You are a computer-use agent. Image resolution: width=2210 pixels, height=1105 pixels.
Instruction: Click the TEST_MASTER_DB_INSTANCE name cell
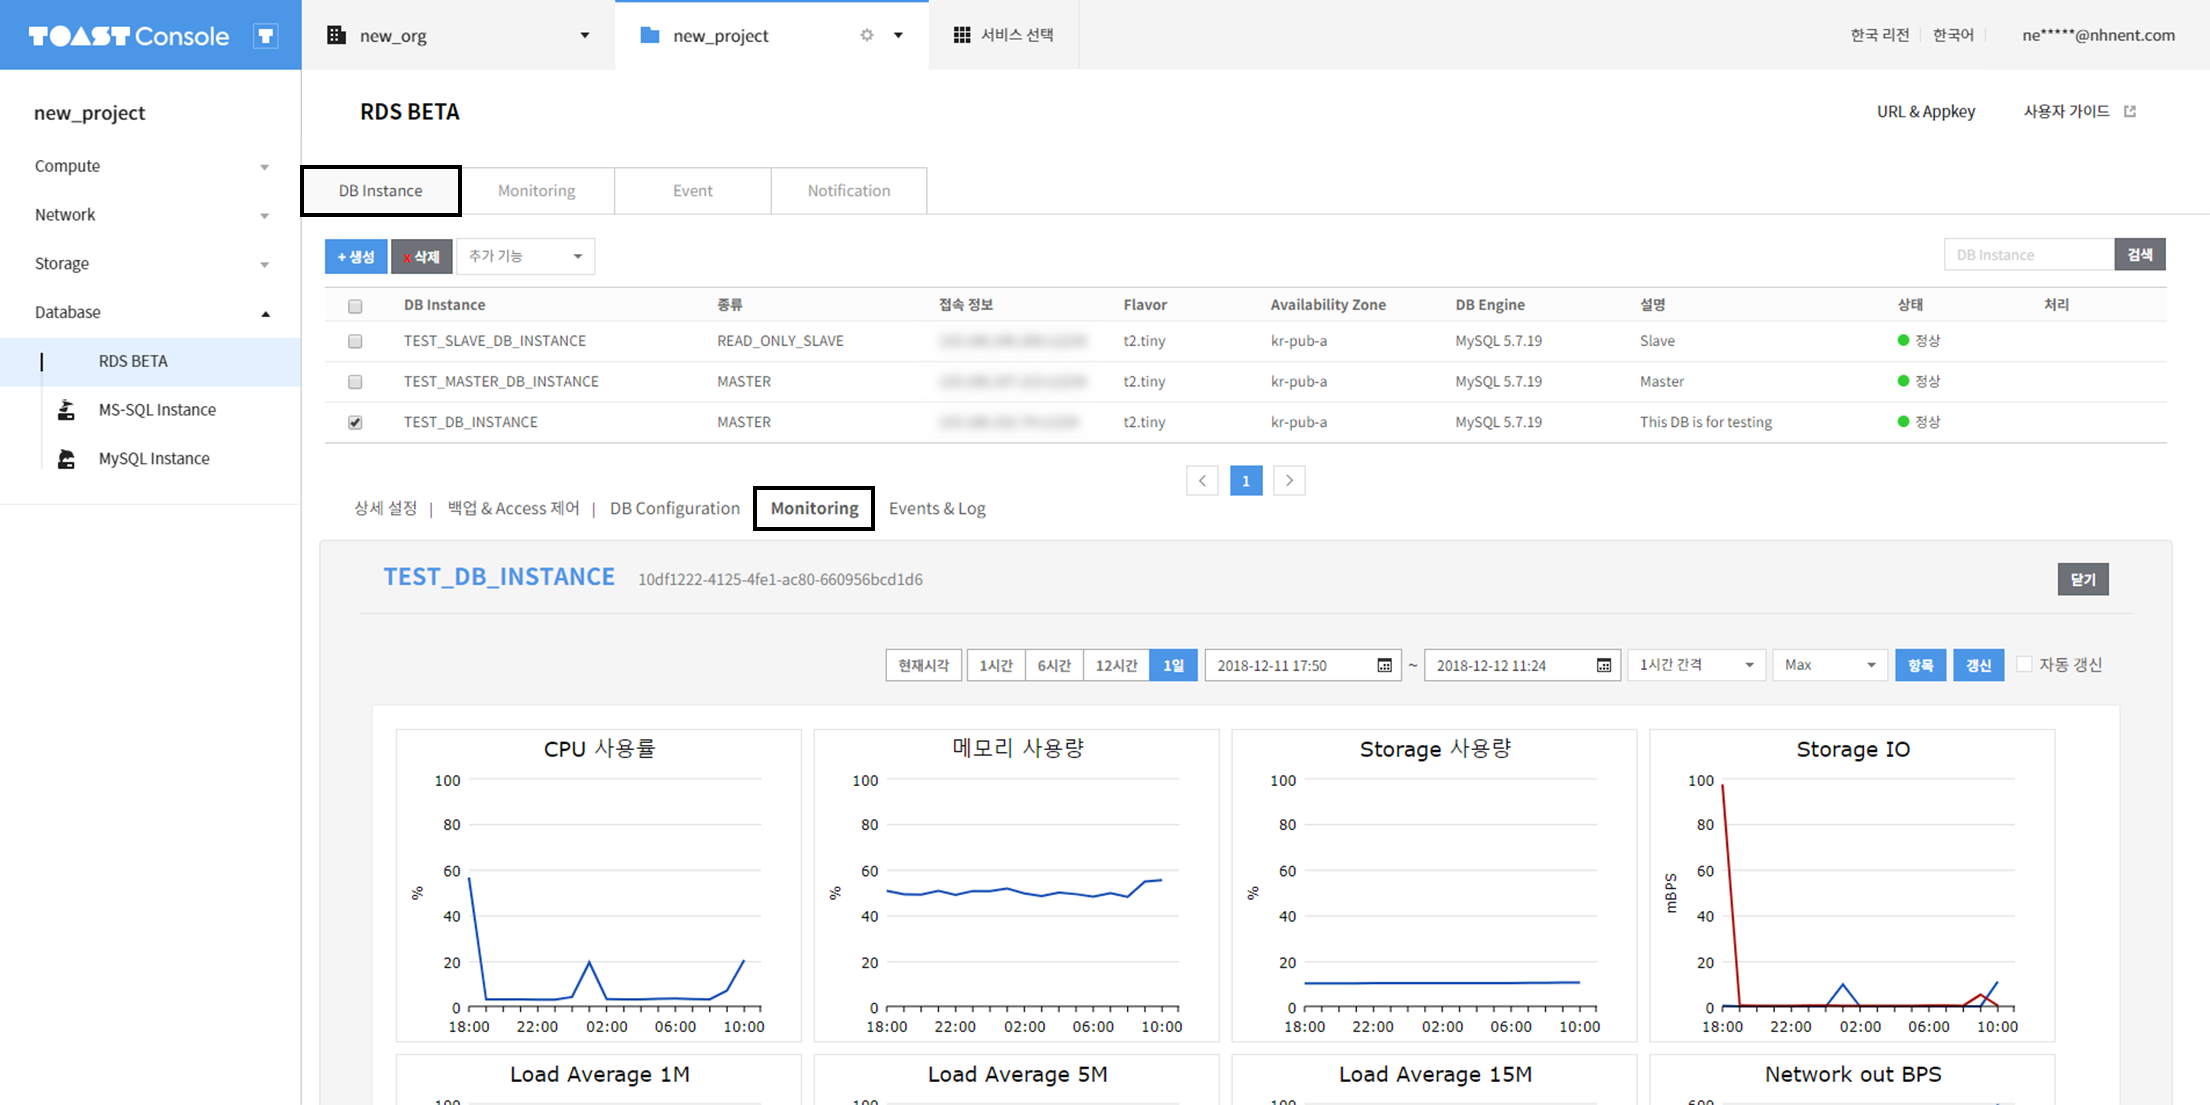501,381
